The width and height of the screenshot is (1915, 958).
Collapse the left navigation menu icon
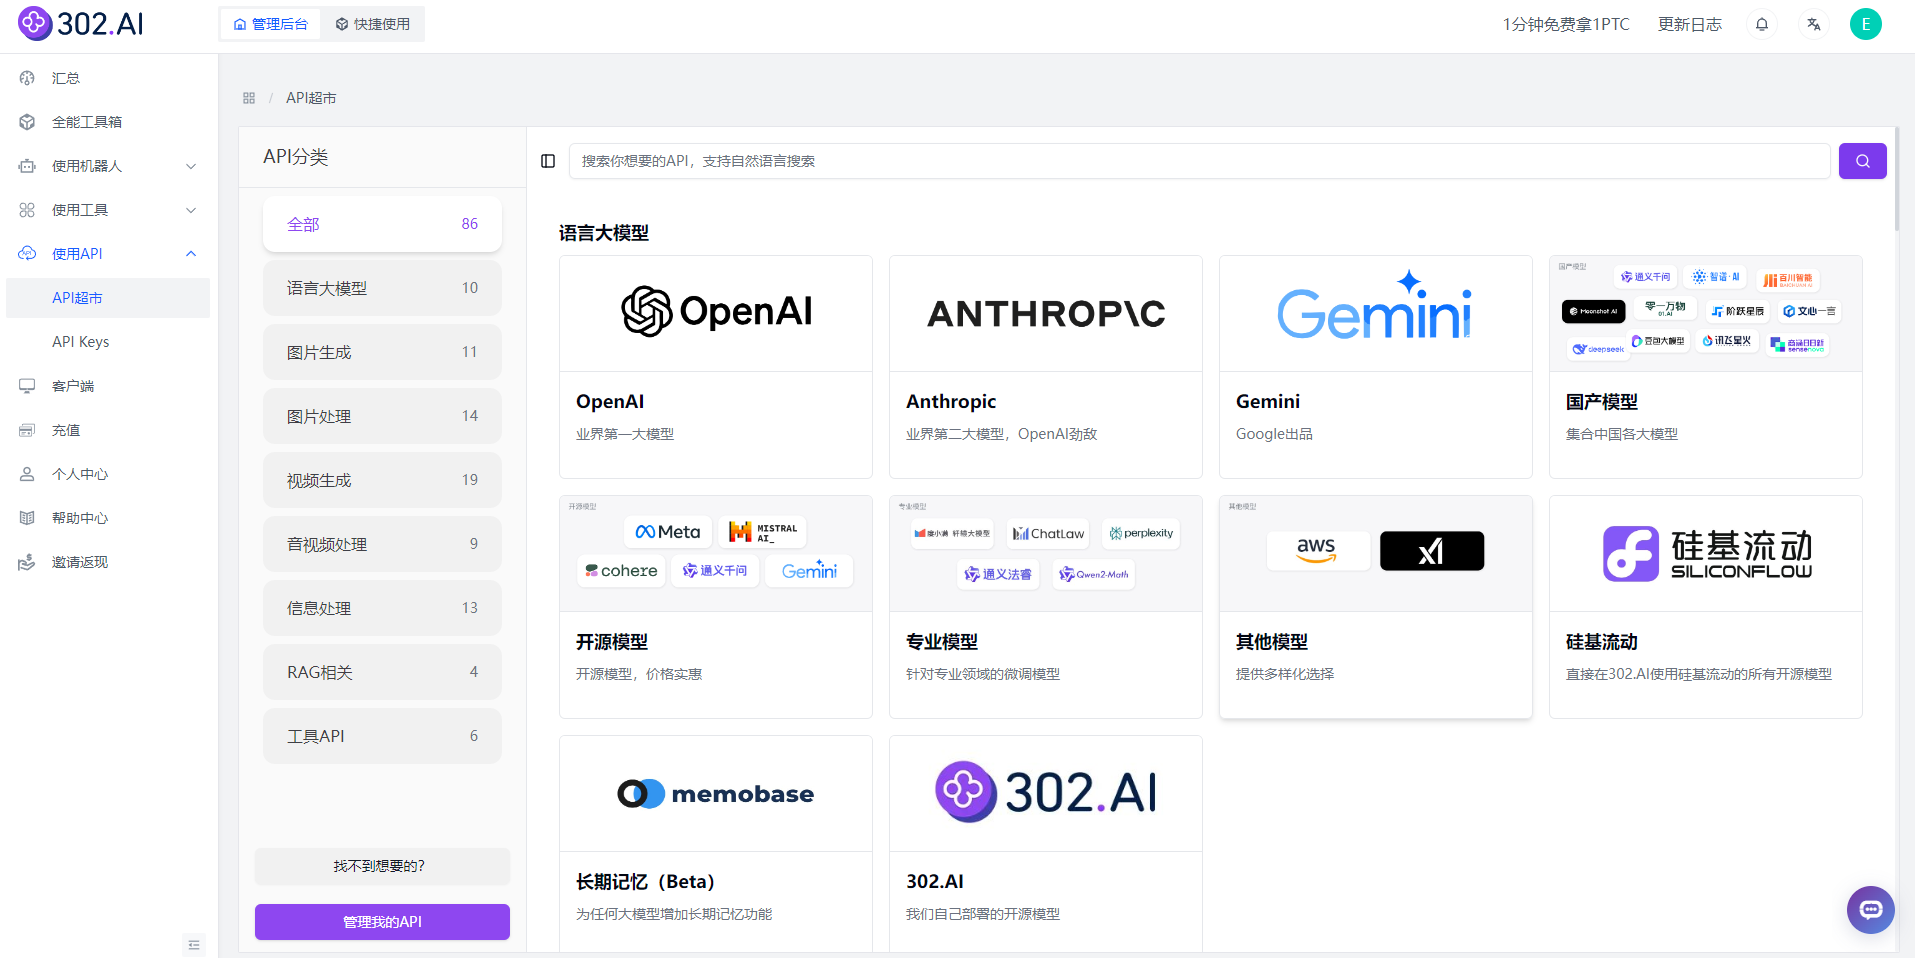pos(194,944)
